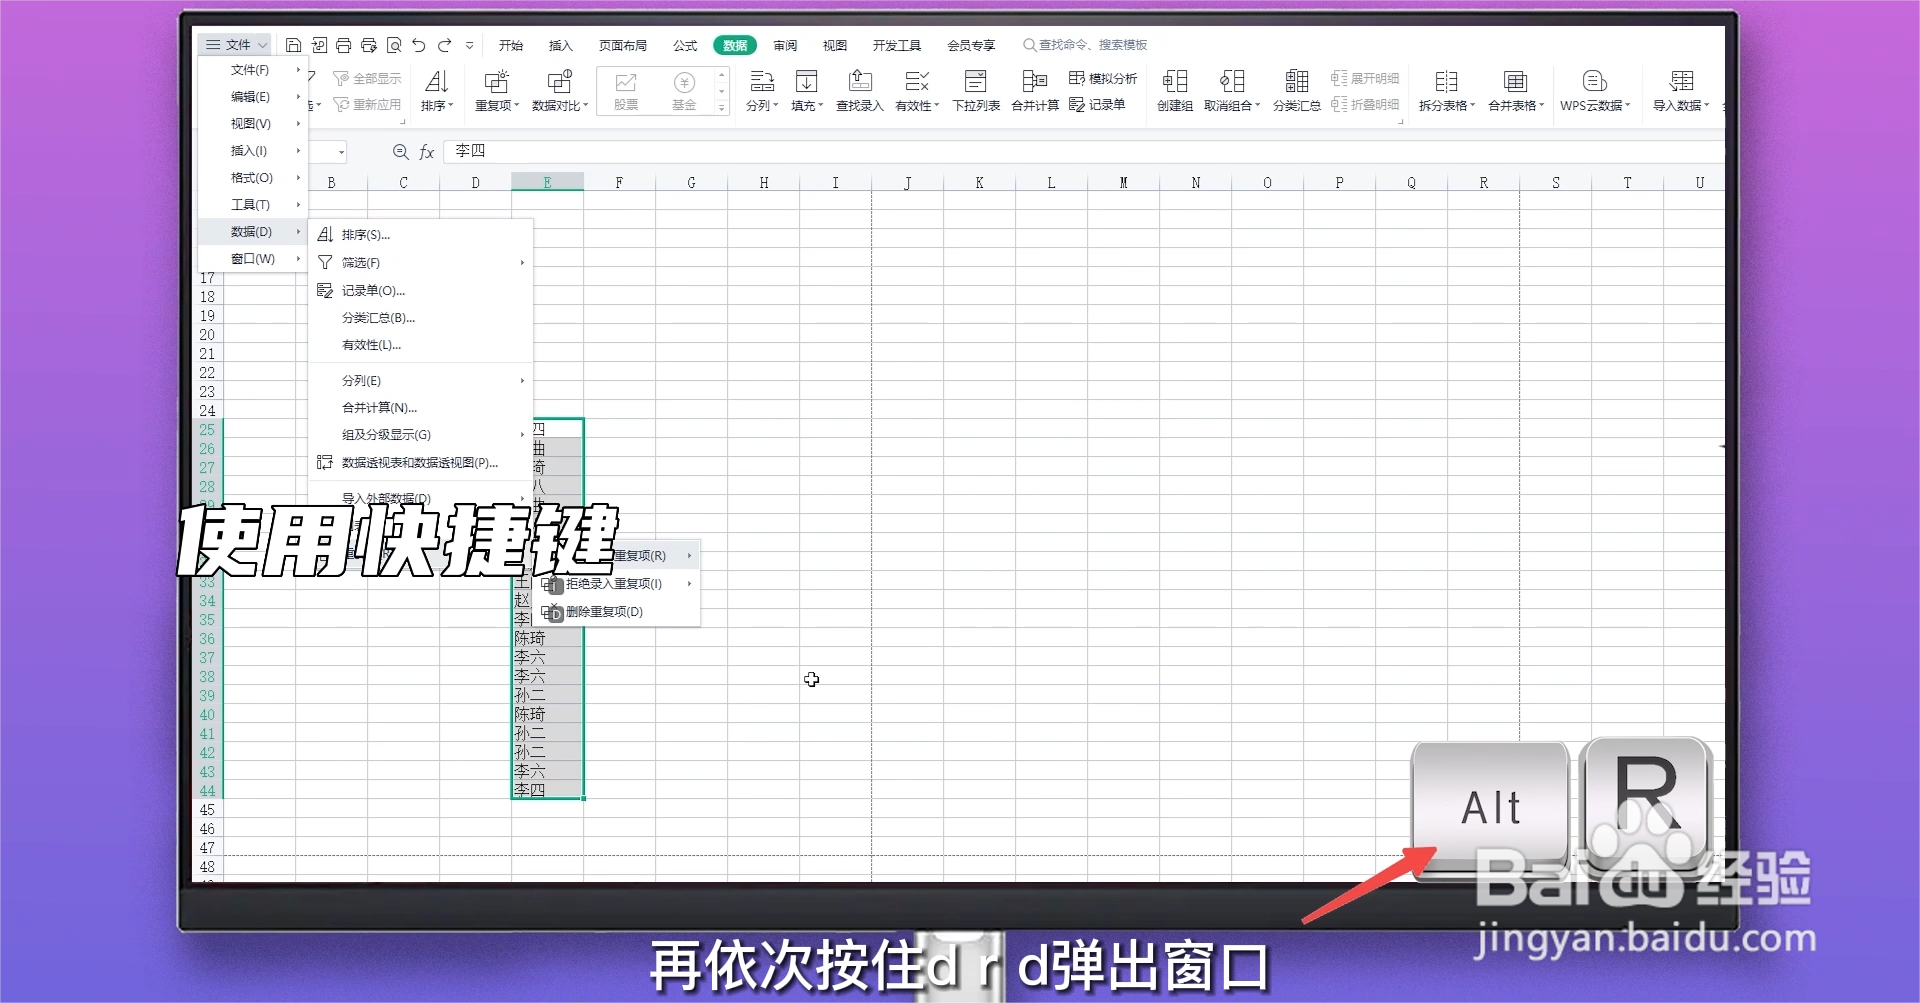Click the 记录单 form button in ribbon
1920x1003 pixels.
[x=1097, y=104]
